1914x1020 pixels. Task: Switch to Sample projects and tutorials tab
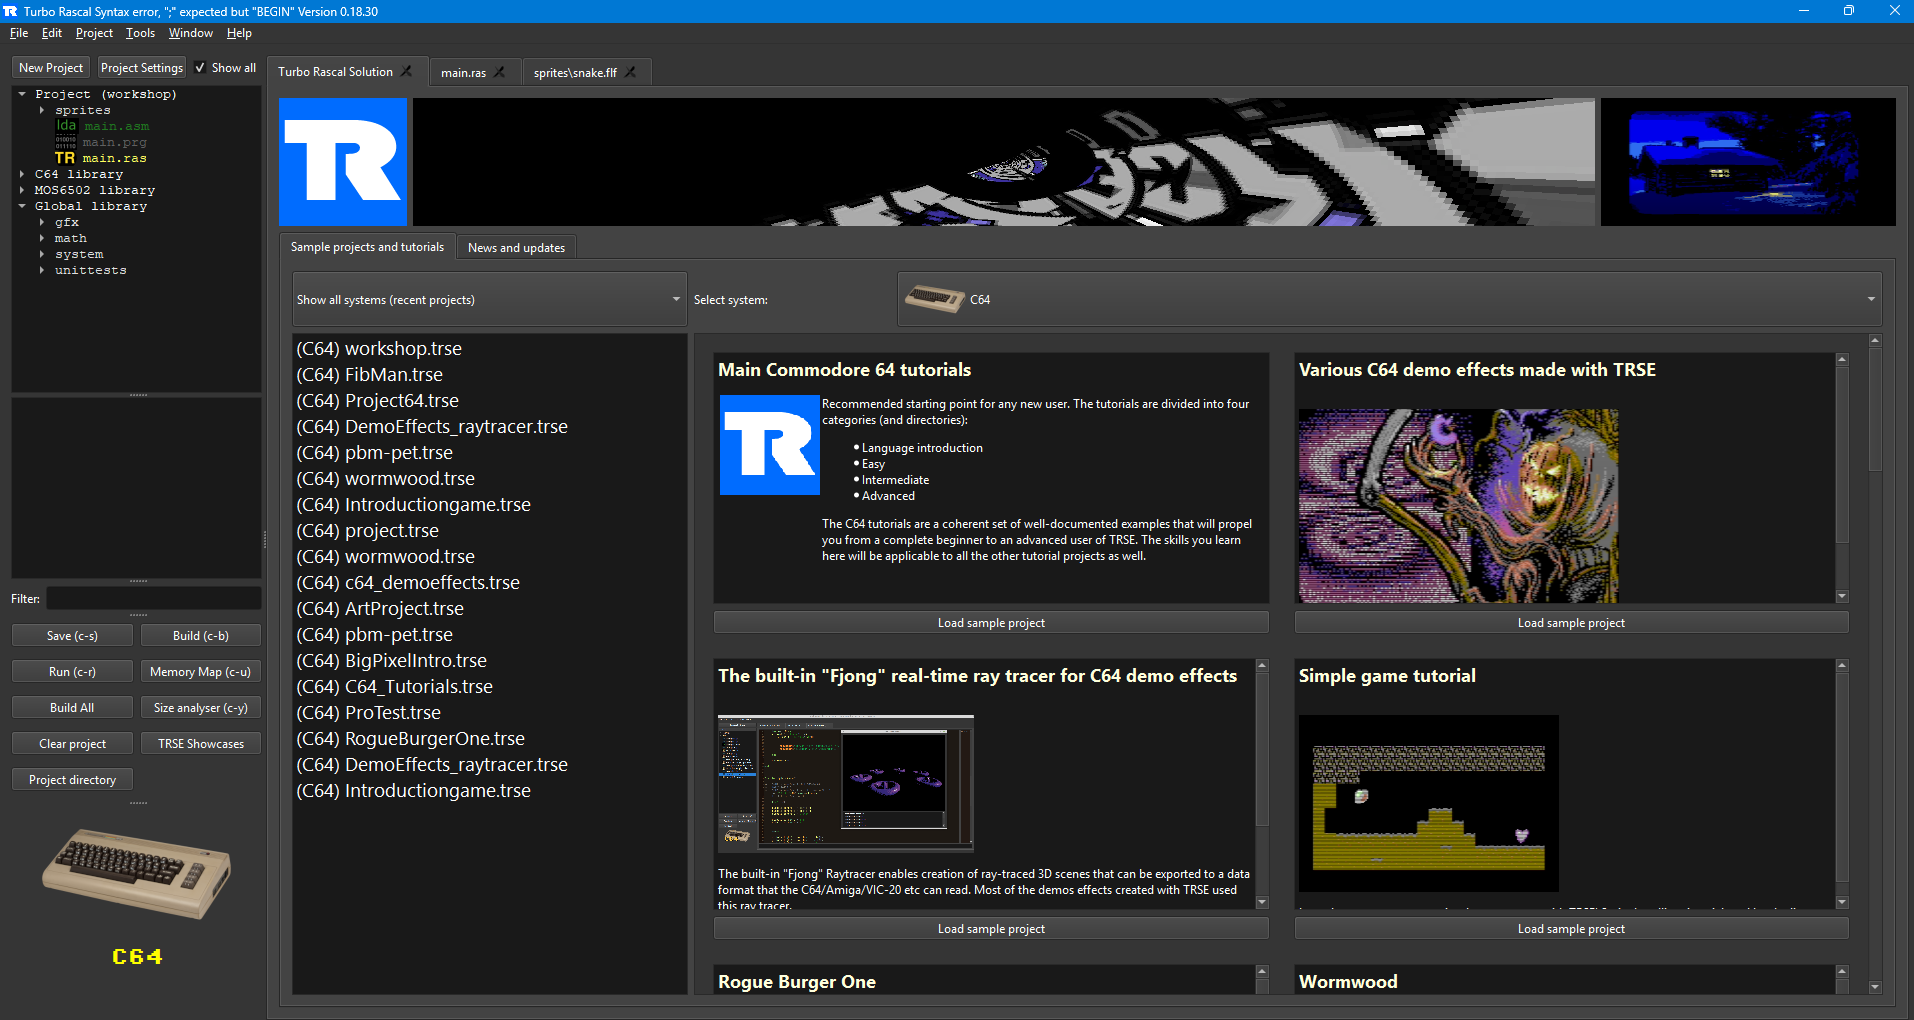tap(367, 246)
